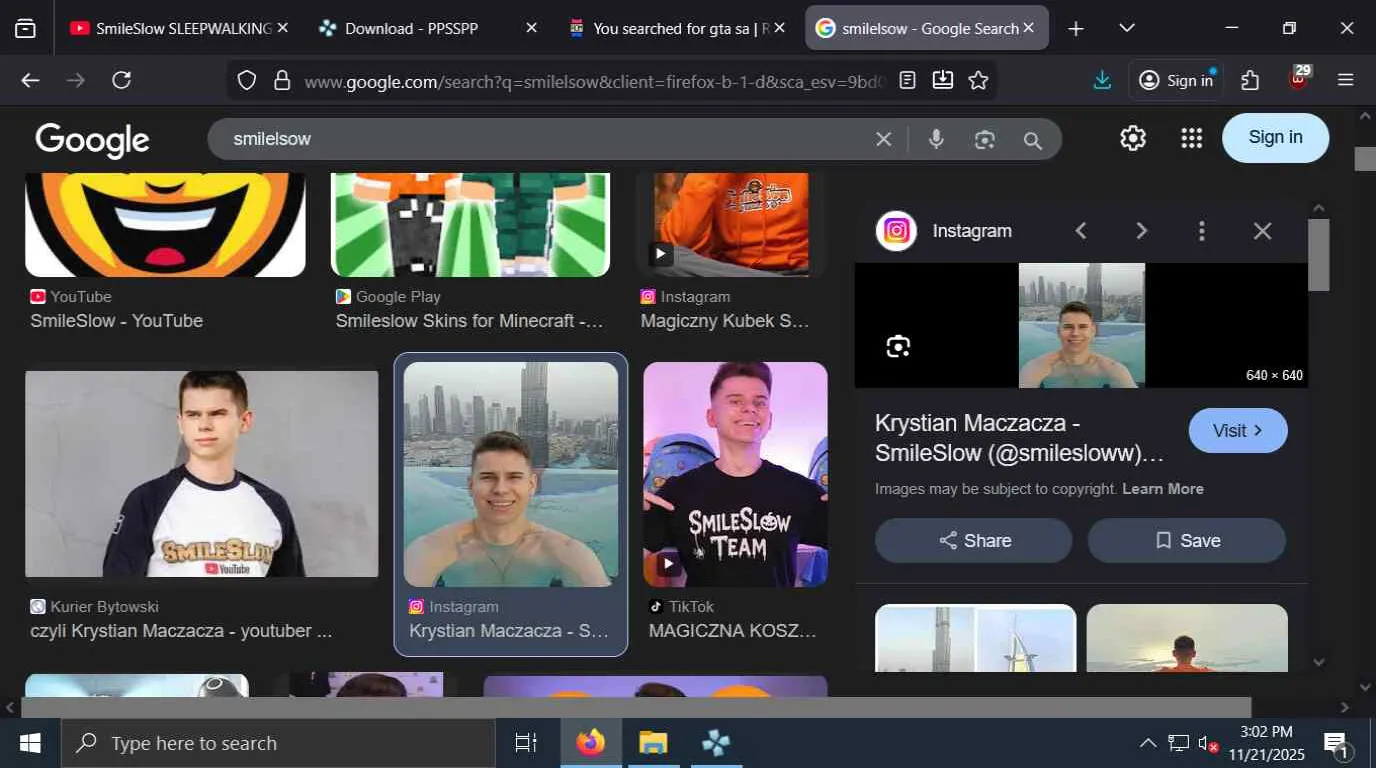Open the Firefox application hamburger menu

tap(1346, 80)
